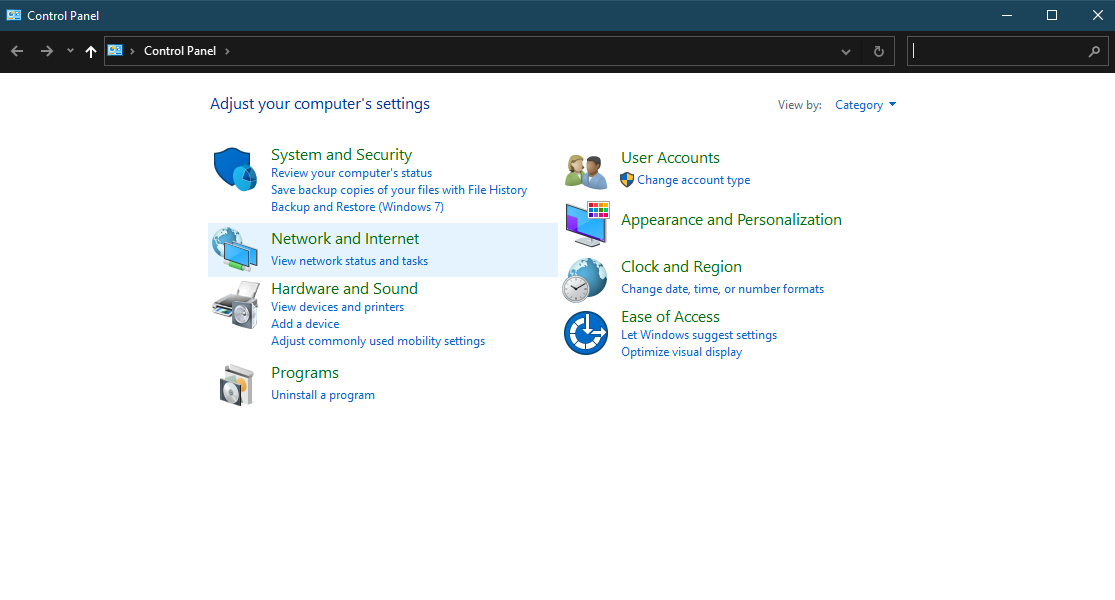Click Backup and Restore (Windows 7) link
1115x600 pixels.
(x=357, y=207)
